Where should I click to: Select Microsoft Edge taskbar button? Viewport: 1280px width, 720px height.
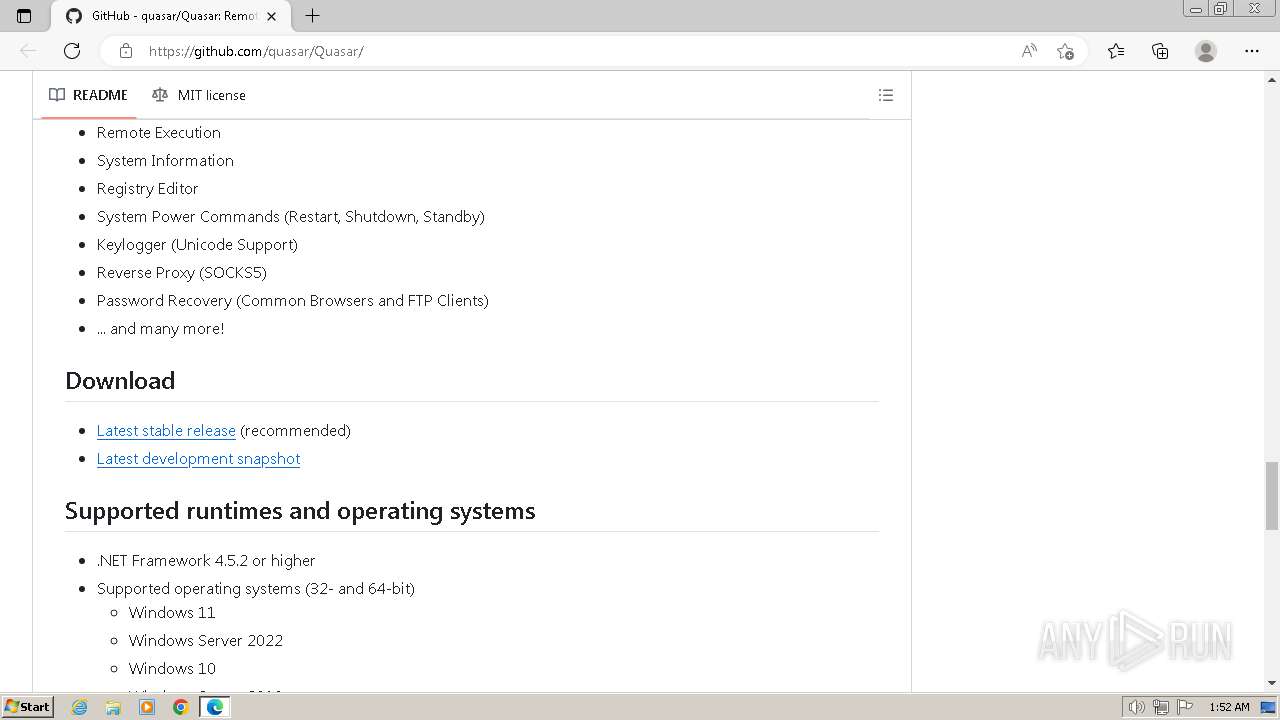point(214,707)
